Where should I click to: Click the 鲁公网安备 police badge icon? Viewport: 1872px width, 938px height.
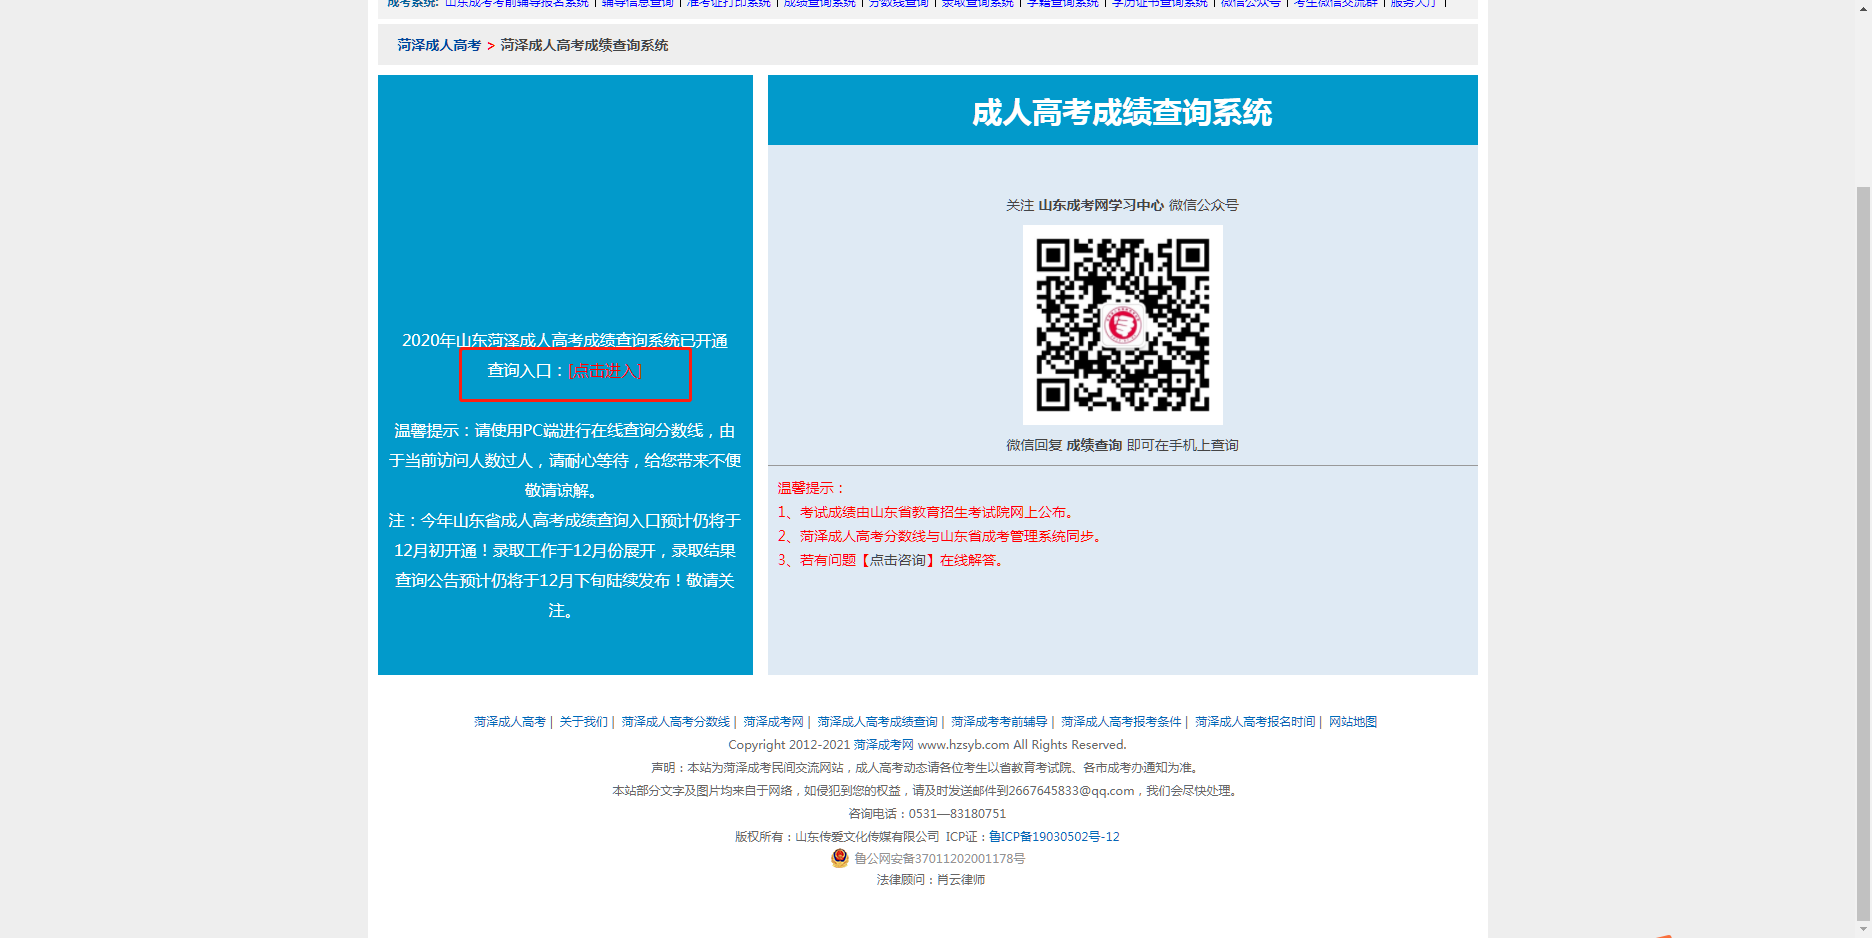(839, 859)
